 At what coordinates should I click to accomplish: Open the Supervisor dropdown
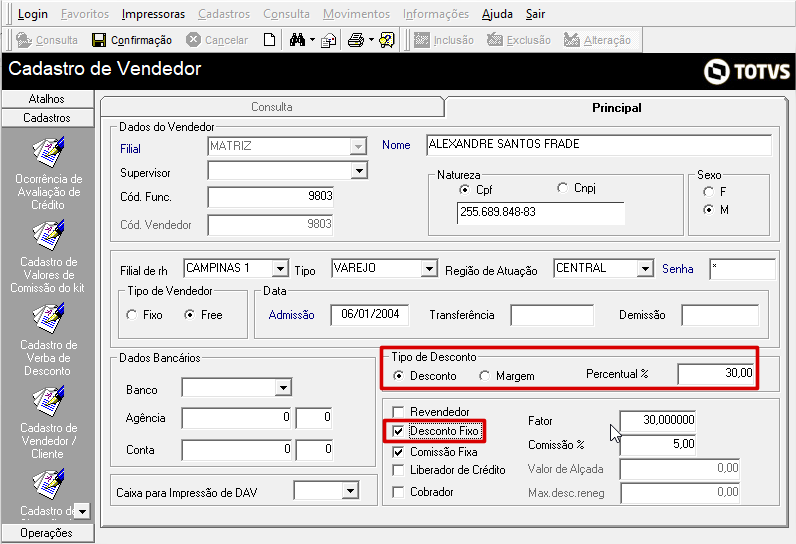(x=359, y=171)
